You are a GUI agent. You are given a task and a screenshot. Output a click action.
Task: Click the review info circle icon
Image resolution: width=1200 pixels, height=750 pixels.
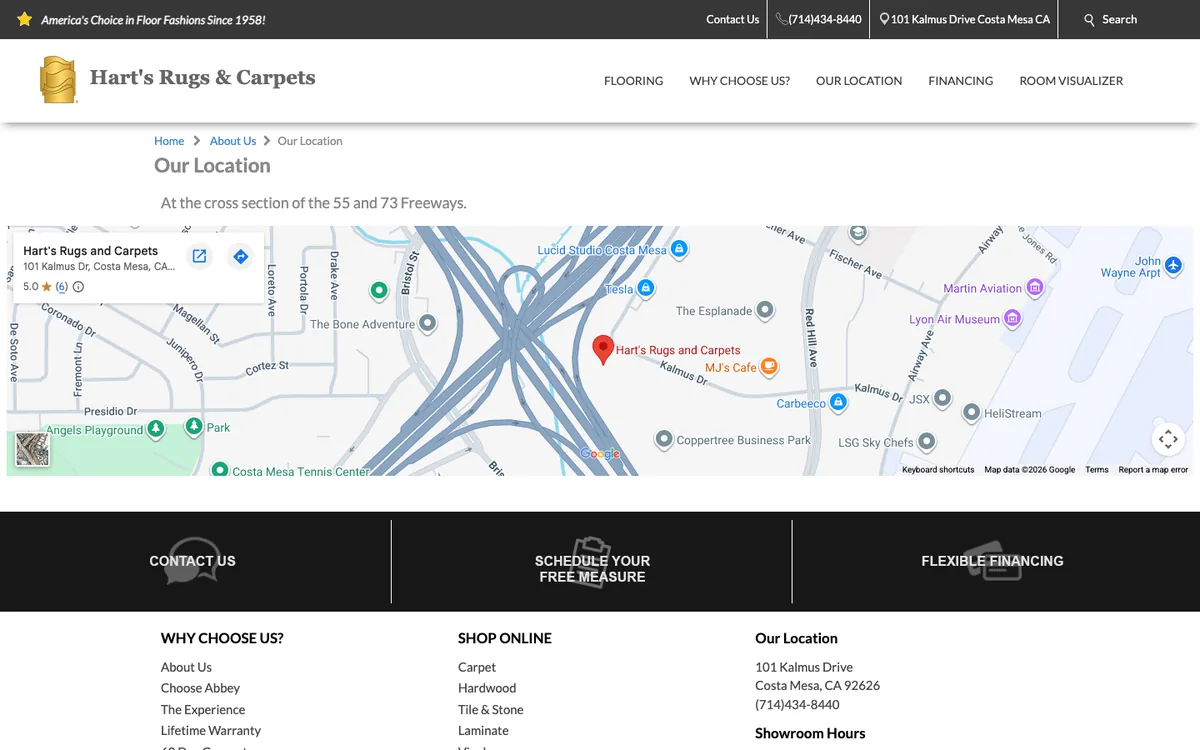tap(79, 287)
